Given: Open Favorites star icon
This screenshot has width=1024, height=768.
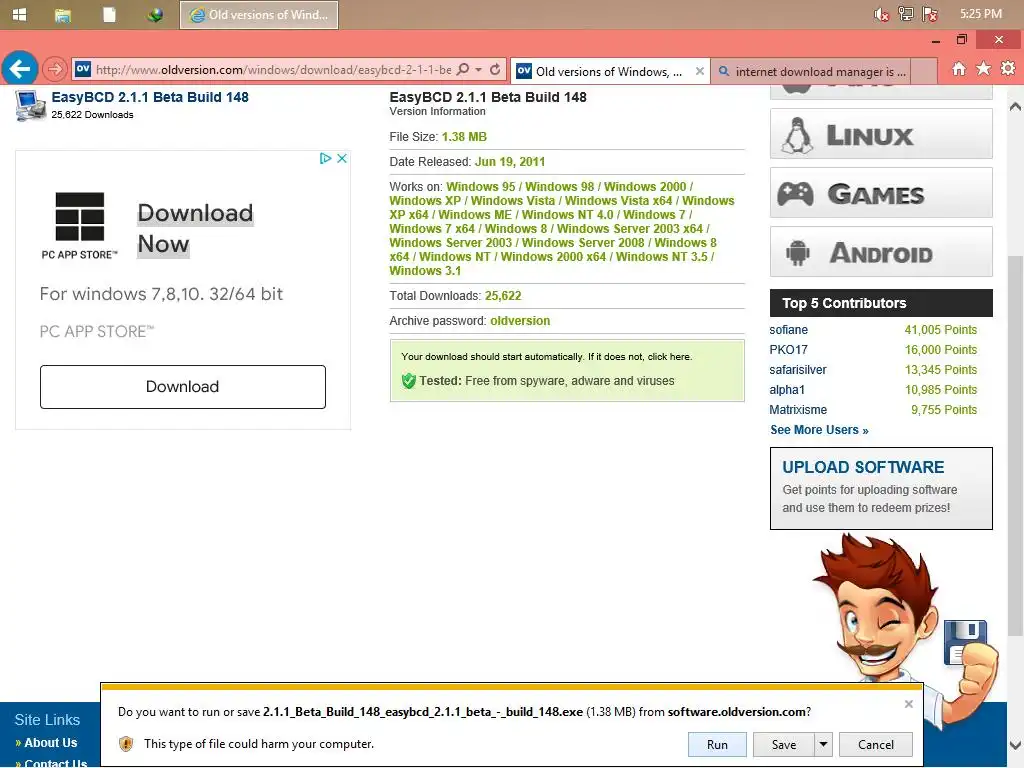Looking at the screenshot, I should tap(984, 69).
